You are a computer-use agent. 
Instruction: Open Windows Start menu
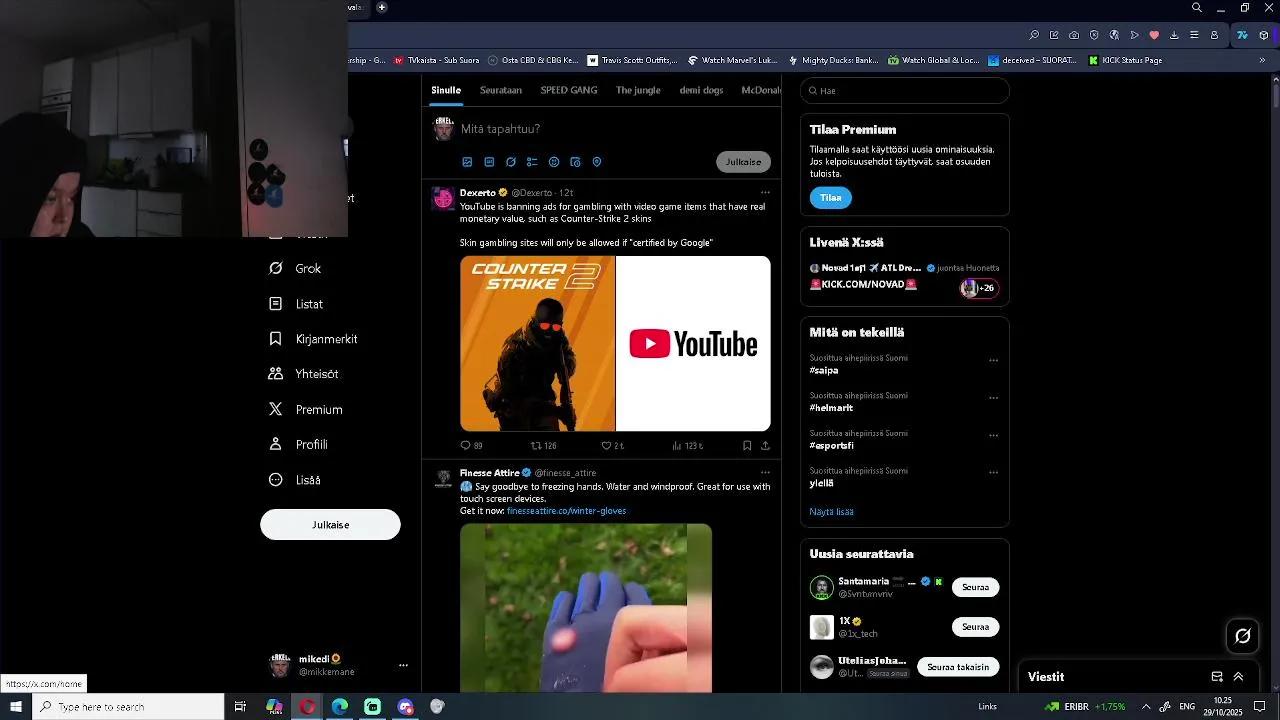[16, 707]
